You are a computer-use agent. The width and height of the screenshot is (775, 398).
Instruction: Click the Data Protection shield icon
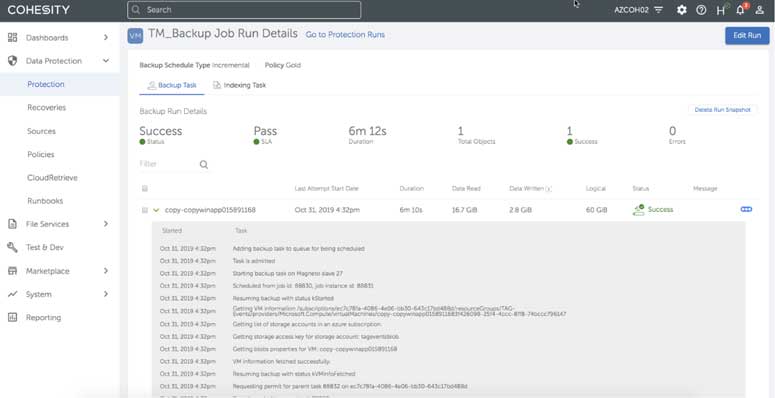point(12,61)
